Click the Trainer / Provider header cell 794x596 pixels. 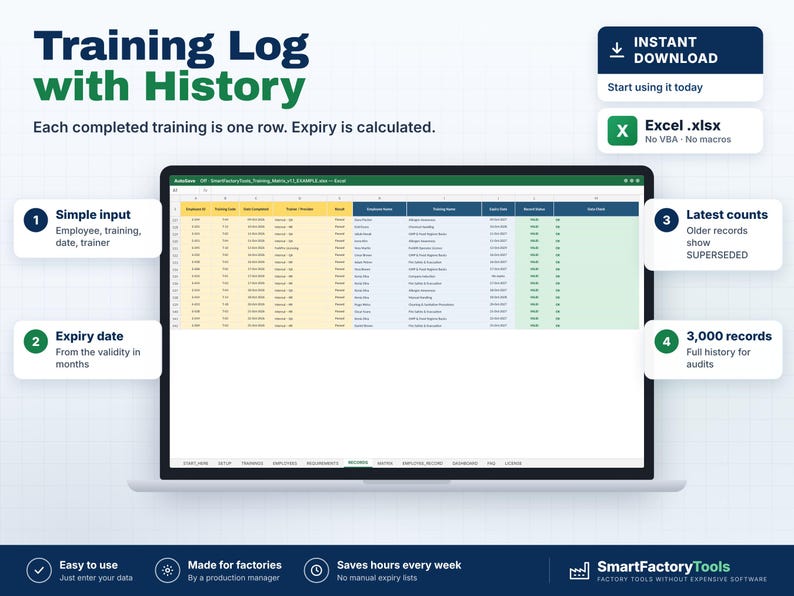[300, 209]
